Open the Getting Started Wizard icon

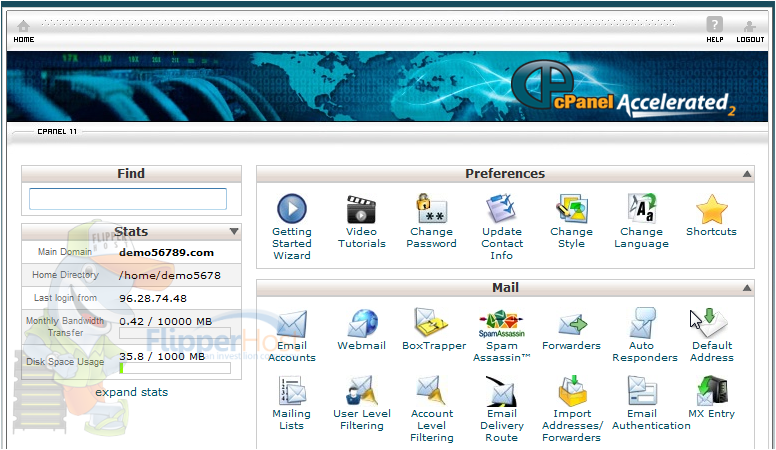point(291,208)
